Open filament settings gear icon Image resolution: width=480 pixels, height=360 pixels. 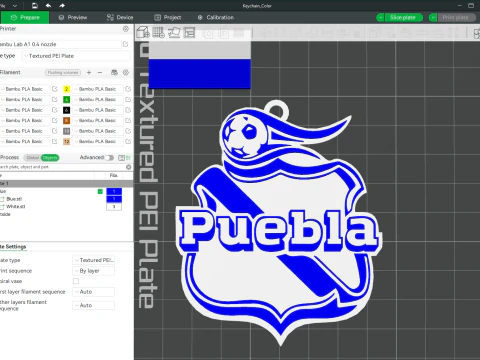[x=126, y=72]
